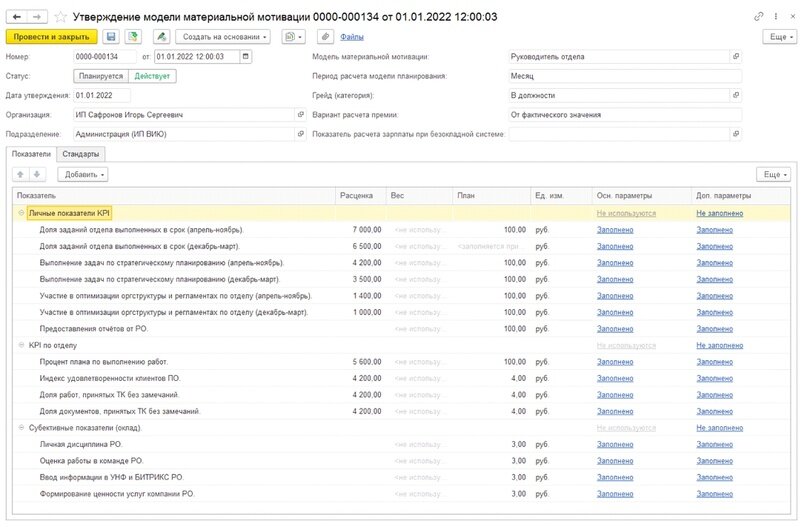Open the Подразделение field's linked record icon
The height and width of the screenshot is (527, 807).
click(301, 134)
